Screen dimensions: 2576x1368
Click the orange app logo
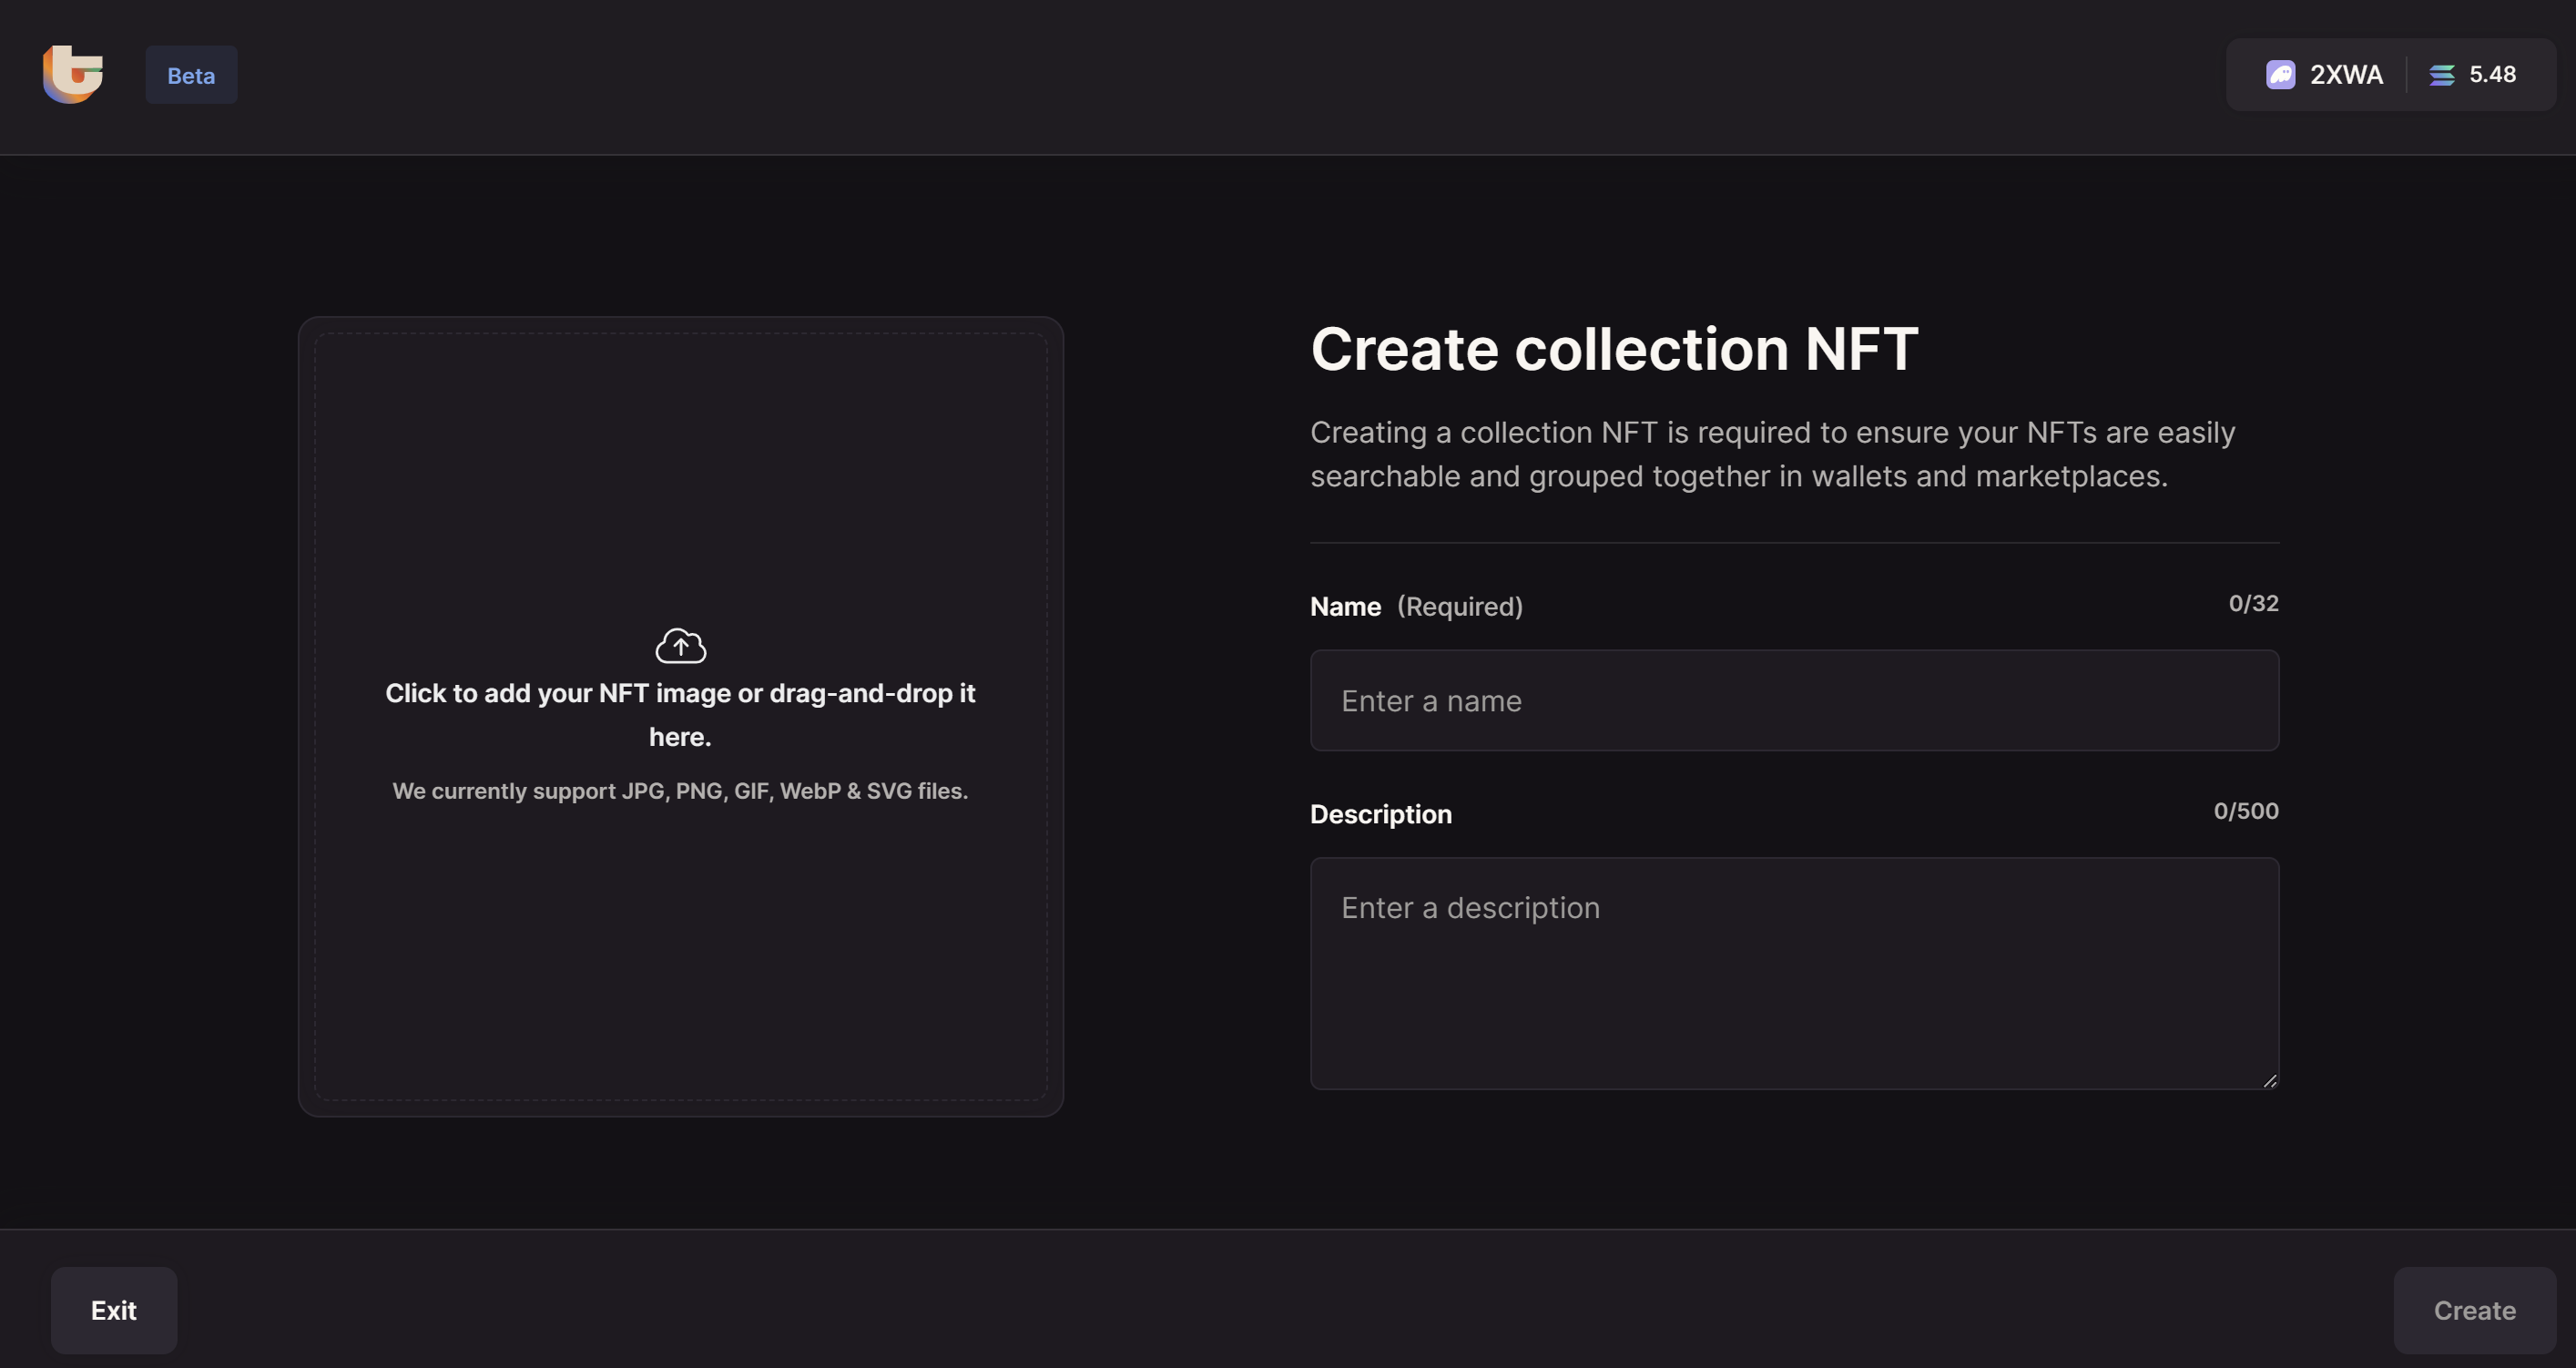(x=73, y=74)
